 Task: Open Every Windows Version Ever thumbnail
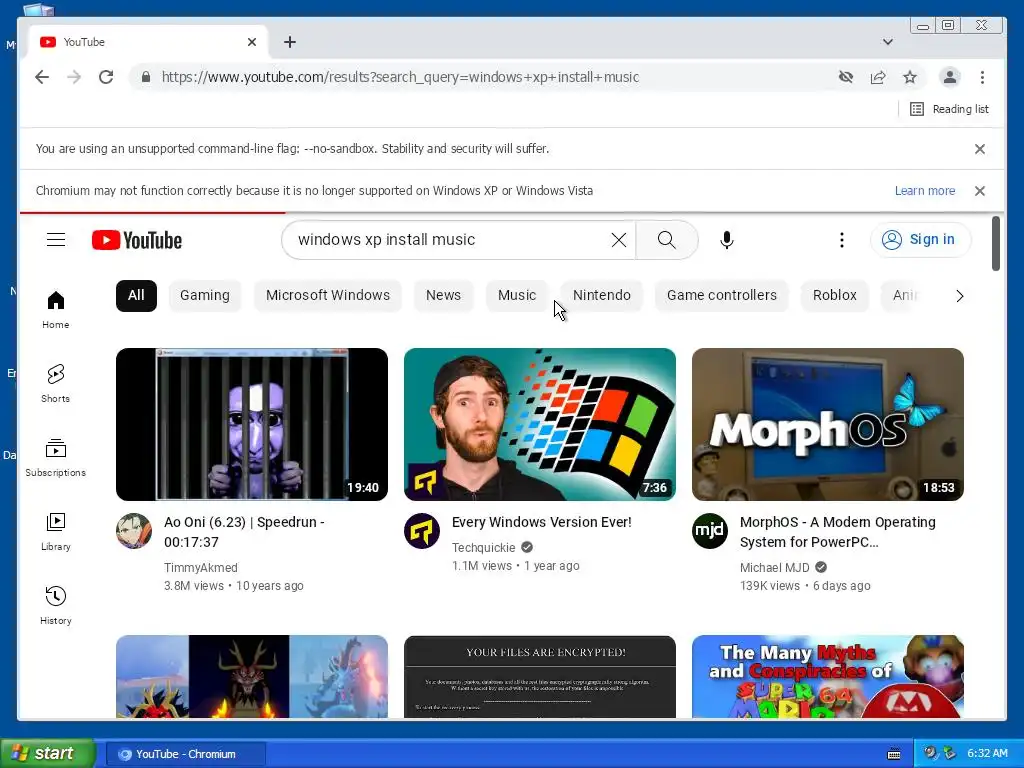[539, 424]
